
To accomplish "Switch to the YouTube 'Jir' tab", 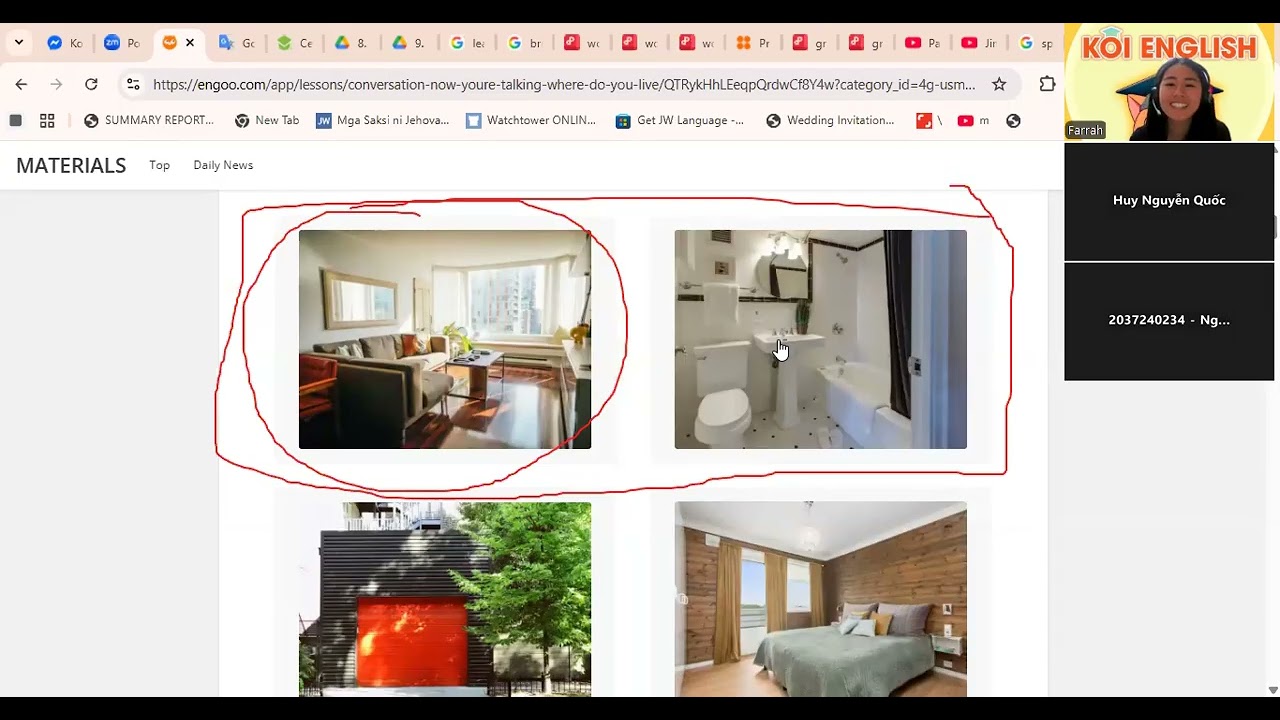I will pyautogui.click(x=979, y=43).
